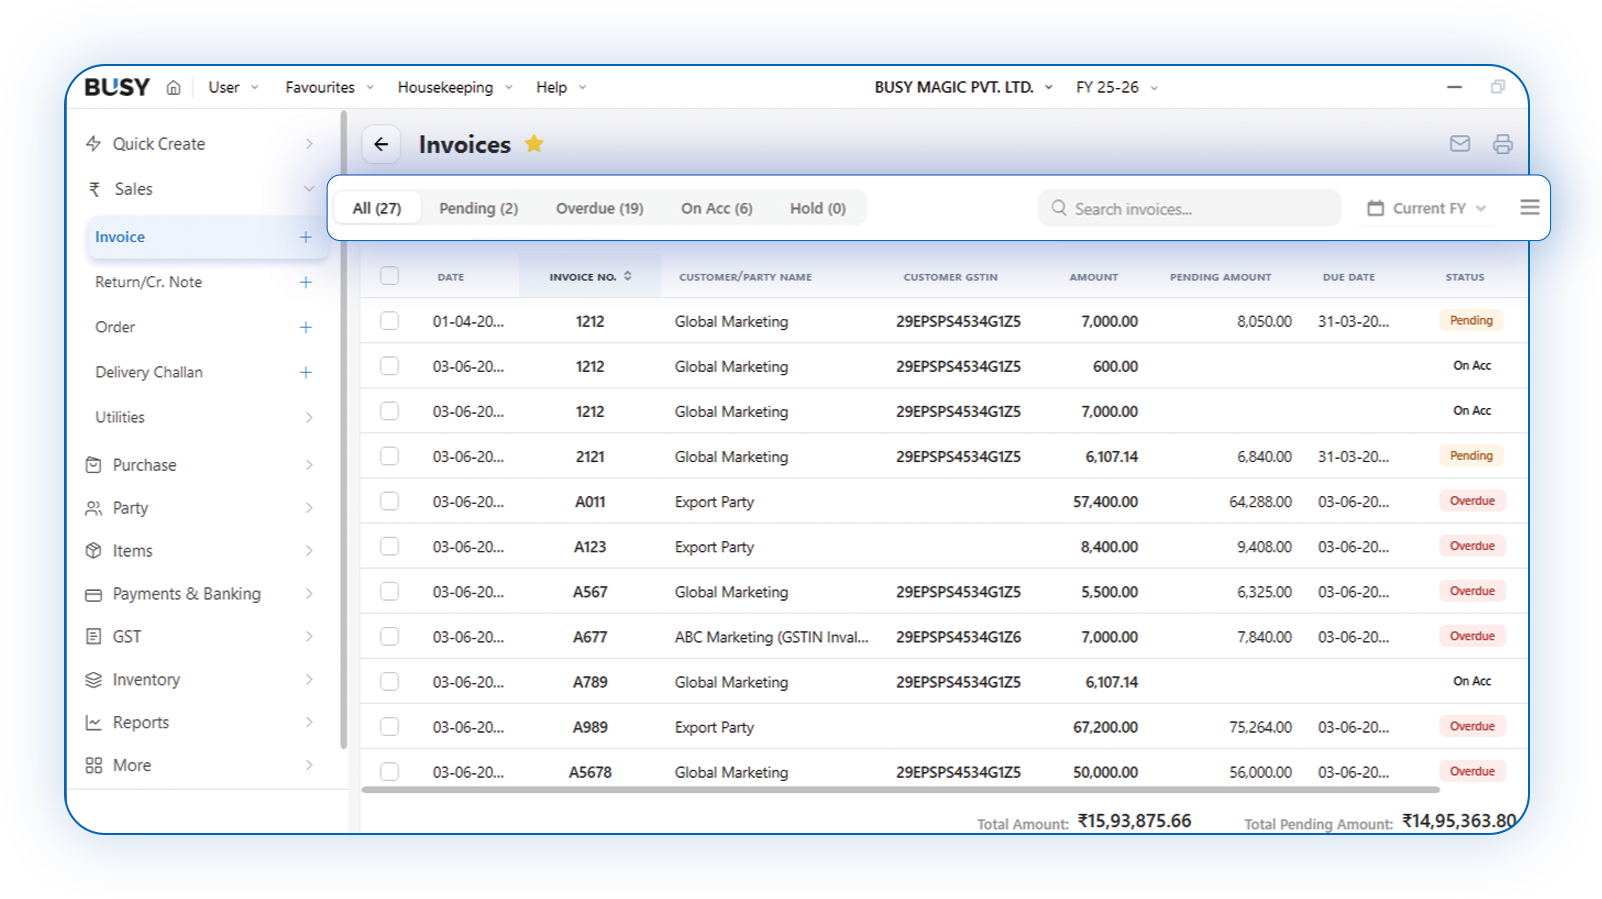Click the Pending status badge for invoice 2121

point(1471,456)
